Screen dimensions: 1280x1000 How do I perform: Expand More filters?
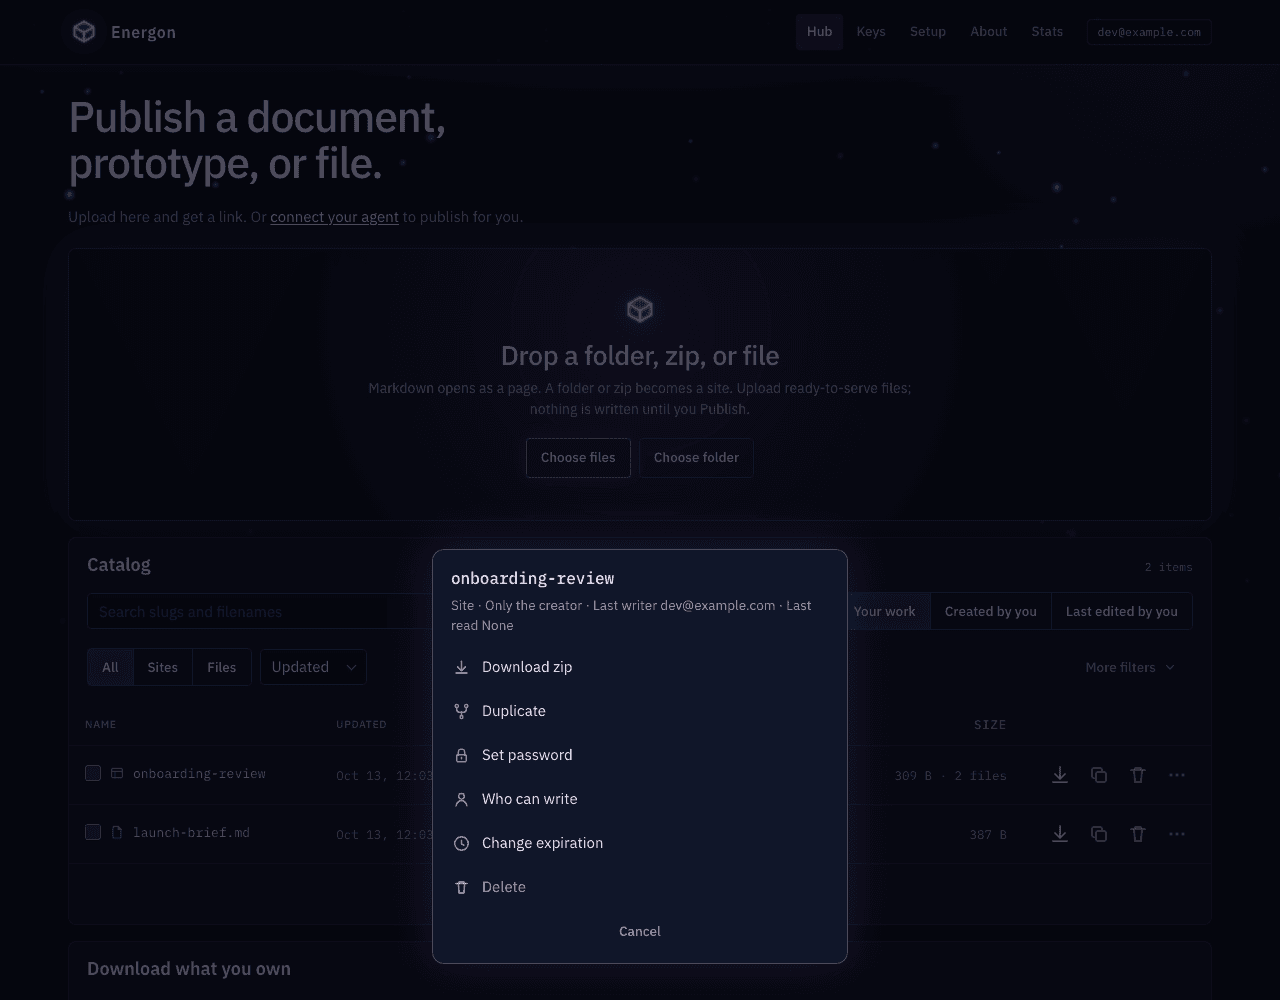point(1130,667)
